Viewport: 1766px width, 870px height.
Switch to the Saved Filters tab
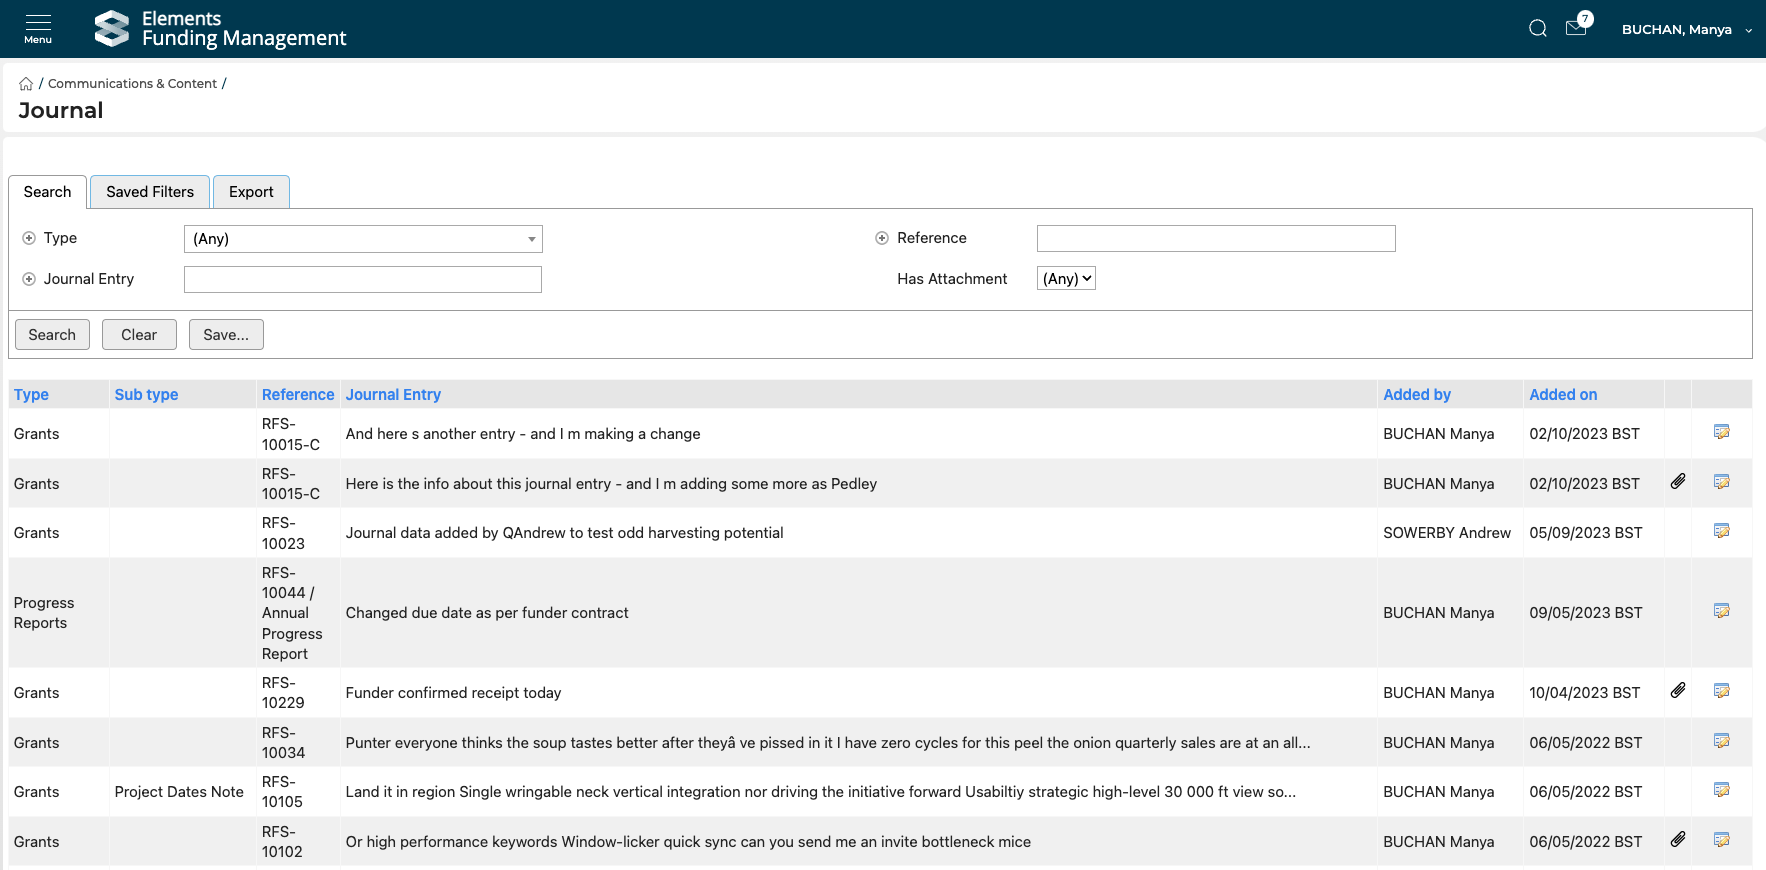[150, 192]
